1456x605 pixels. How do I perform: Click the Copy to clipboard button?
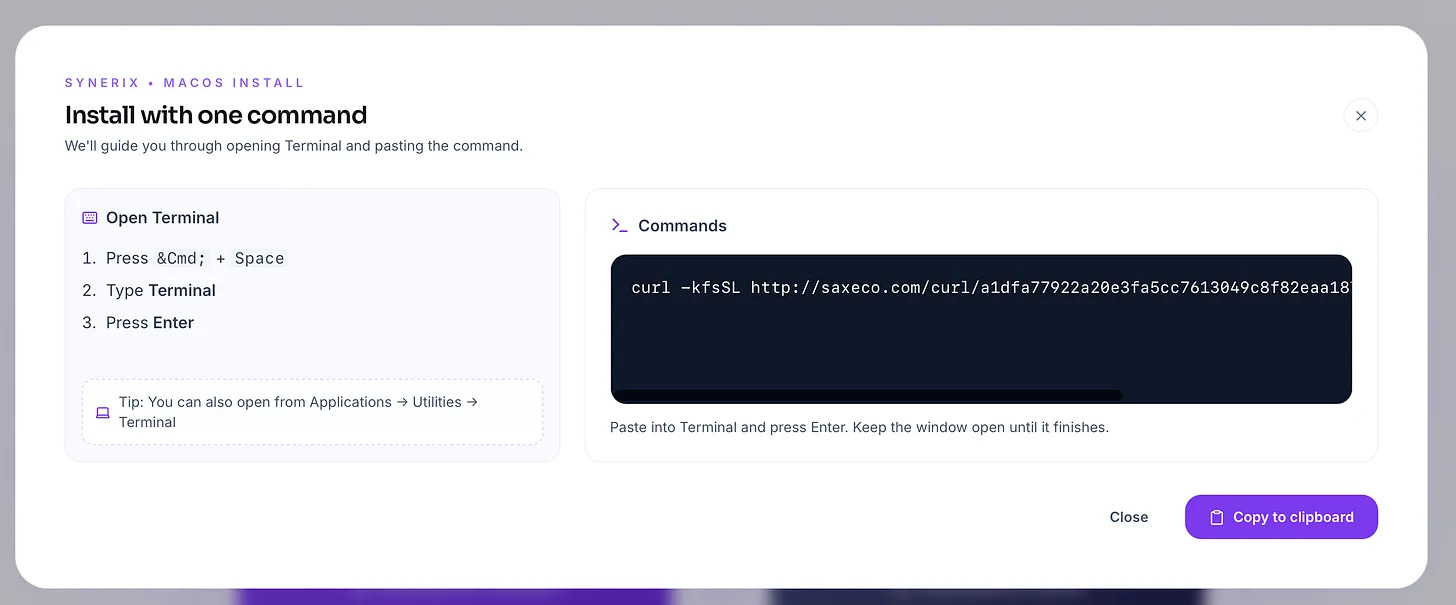(x=1281, y=517)
